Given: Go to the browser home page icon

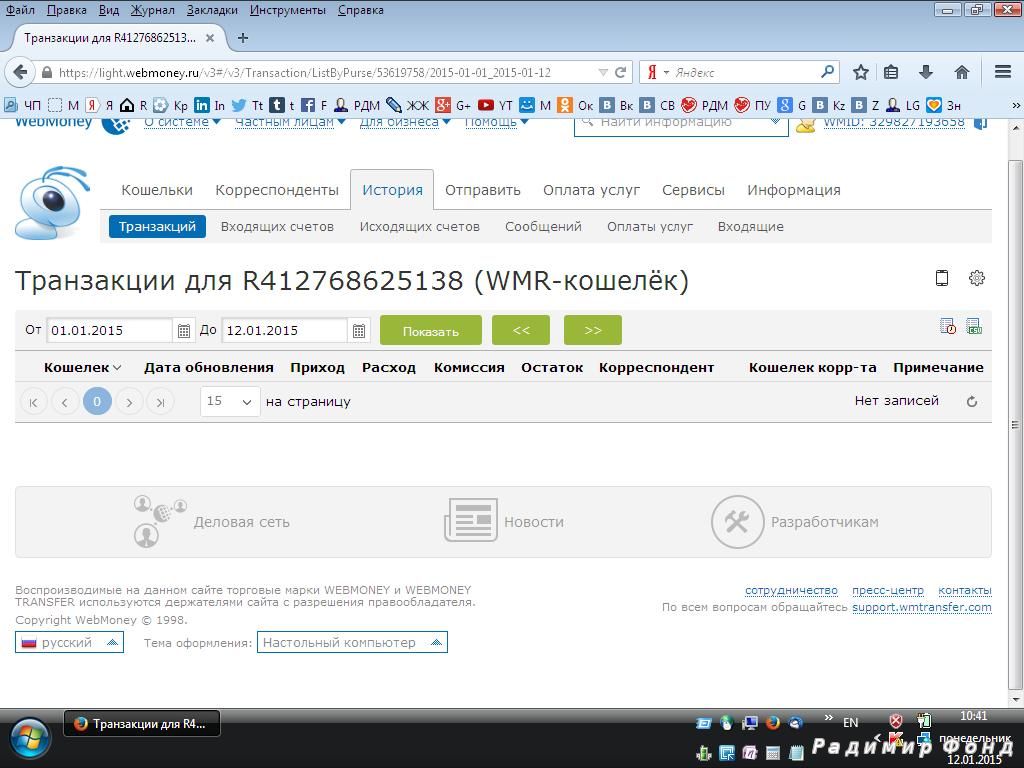Looking at the screenshot, I should [x=961, y=72].
